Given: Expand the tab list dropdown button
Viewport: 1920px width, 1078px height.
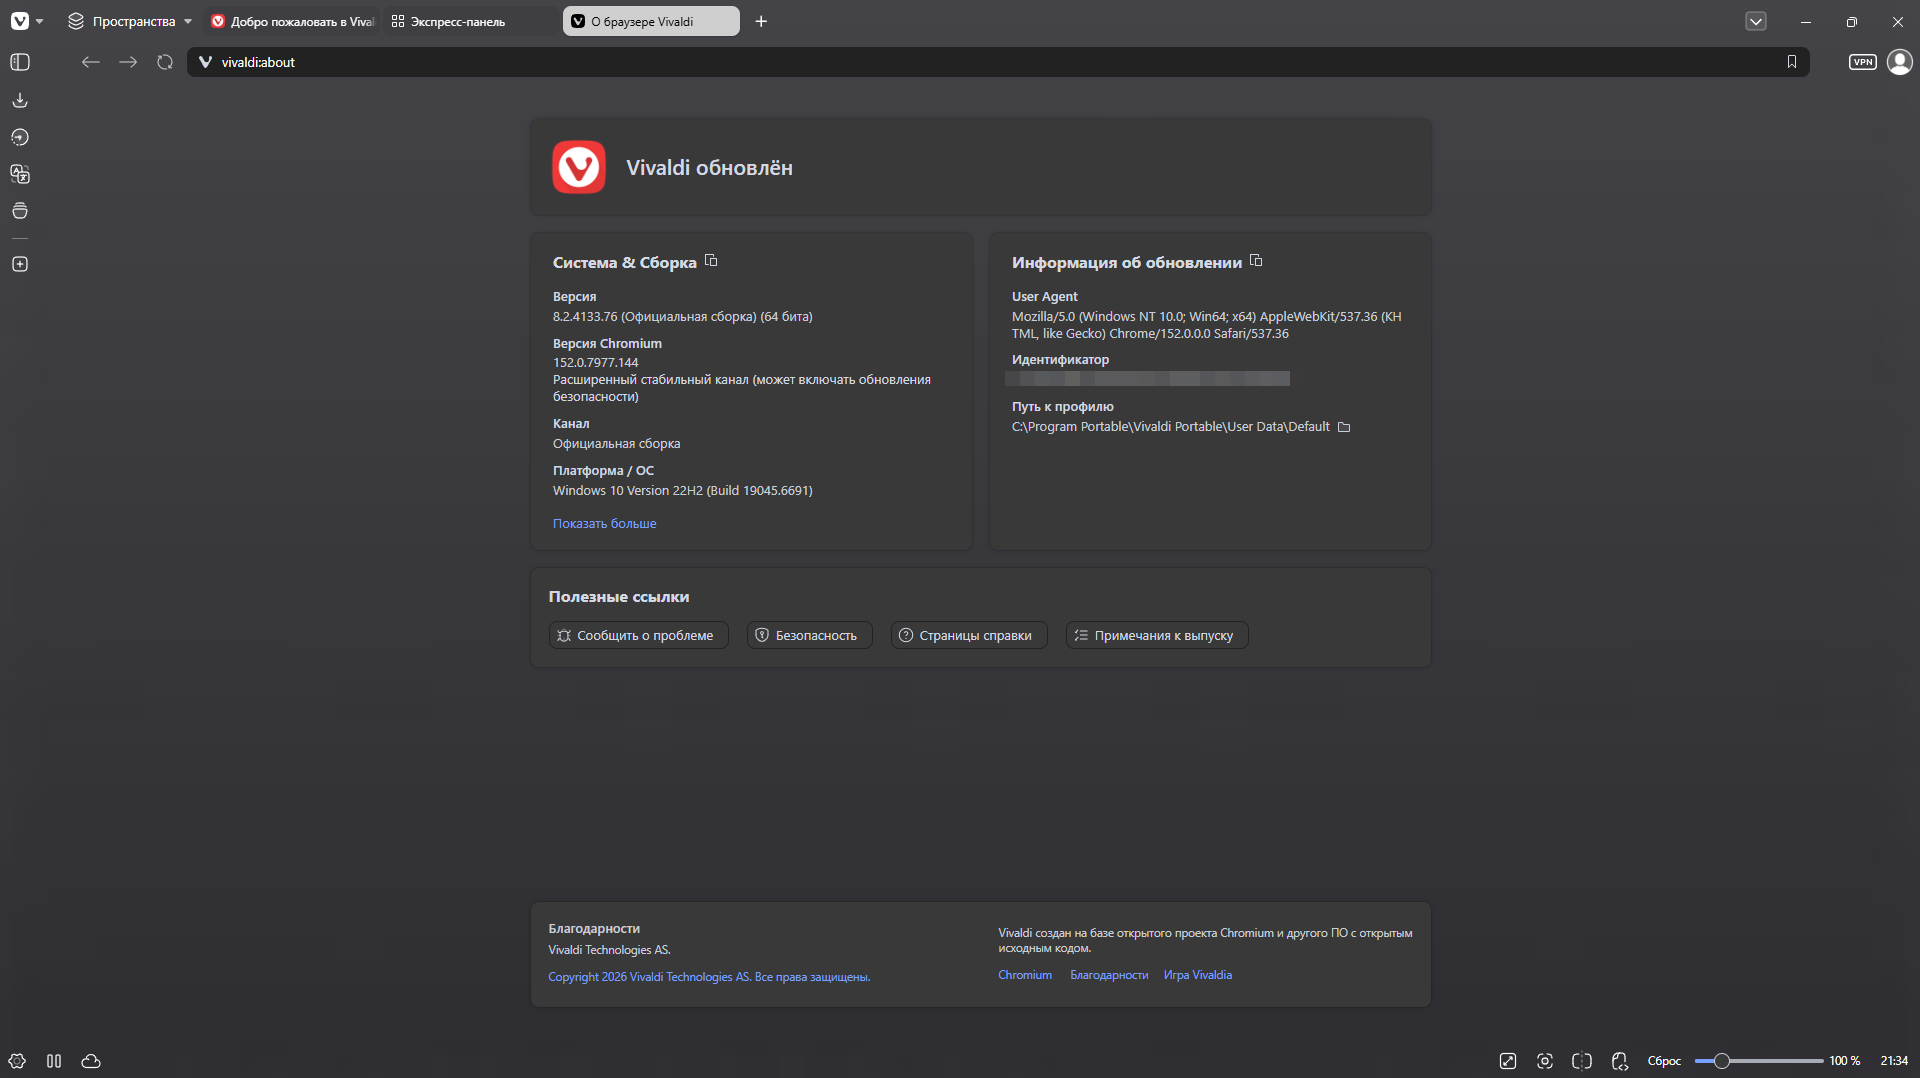Looking at the screenshot, I should click(x=1756, y=21).
